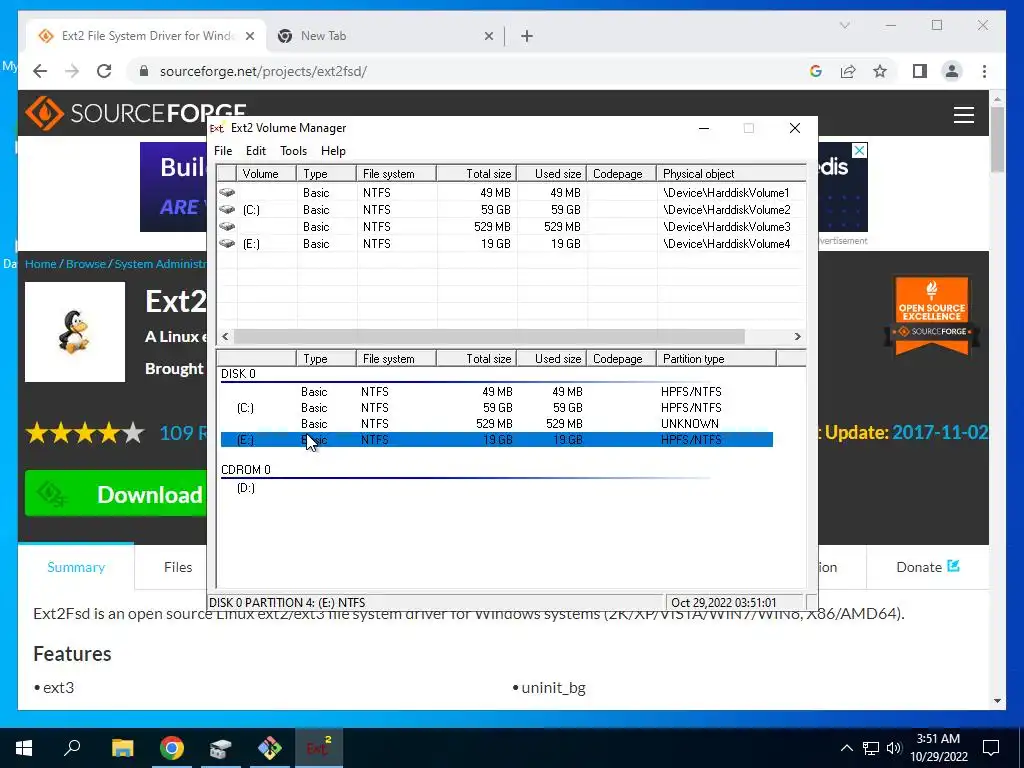Open the Donate tab link
The width and height of the screenshot is (1024, 768).
click(x=927, y=567)
